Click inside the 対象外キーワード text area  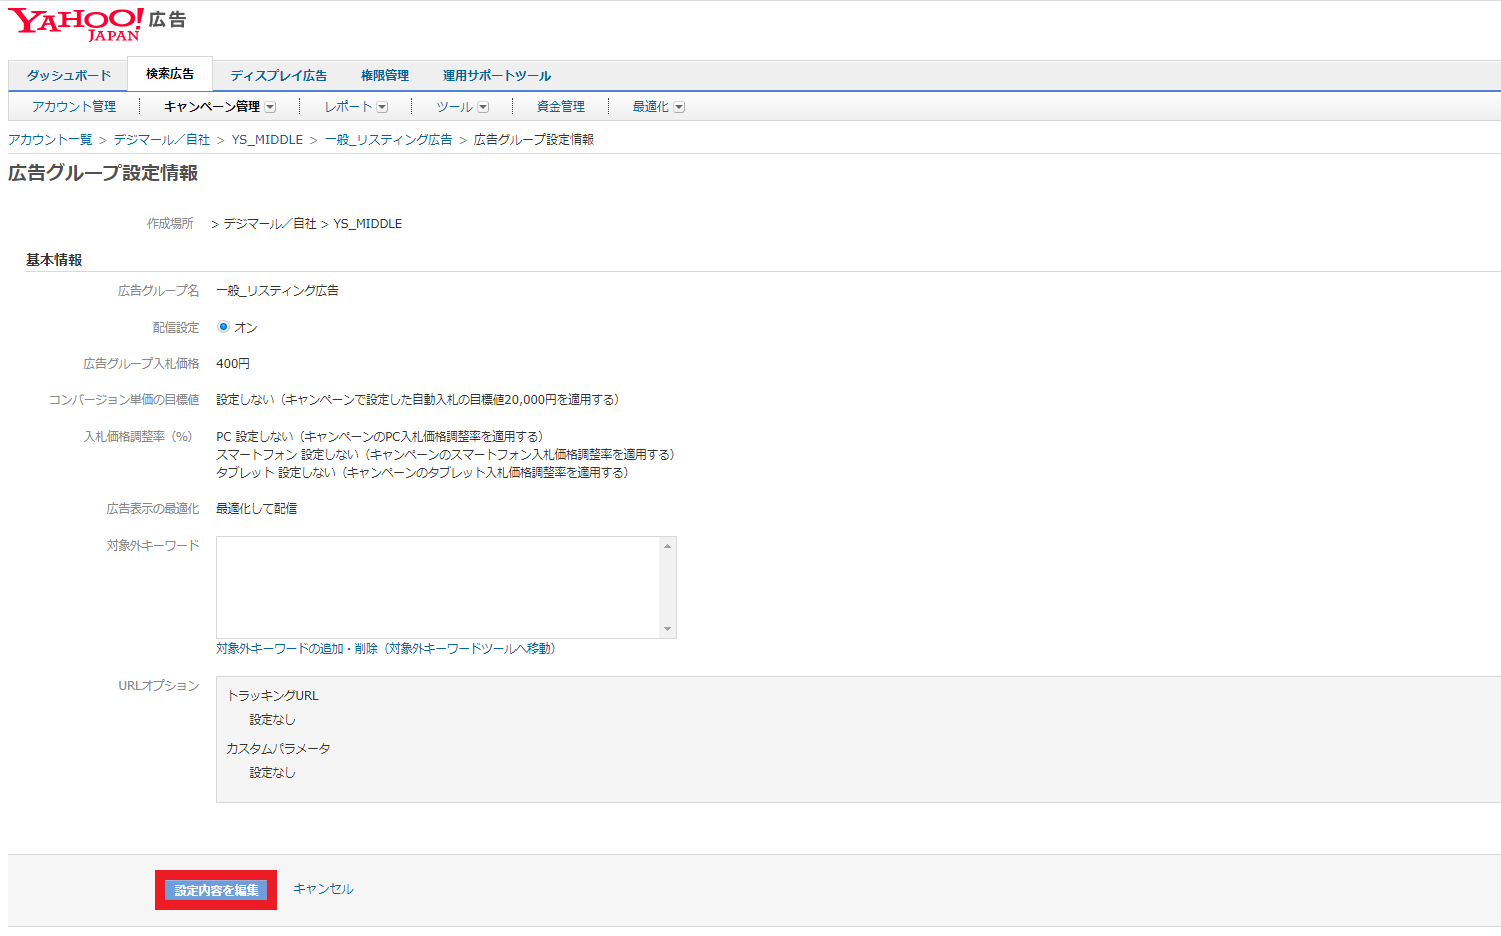click(x=438, y=587)
